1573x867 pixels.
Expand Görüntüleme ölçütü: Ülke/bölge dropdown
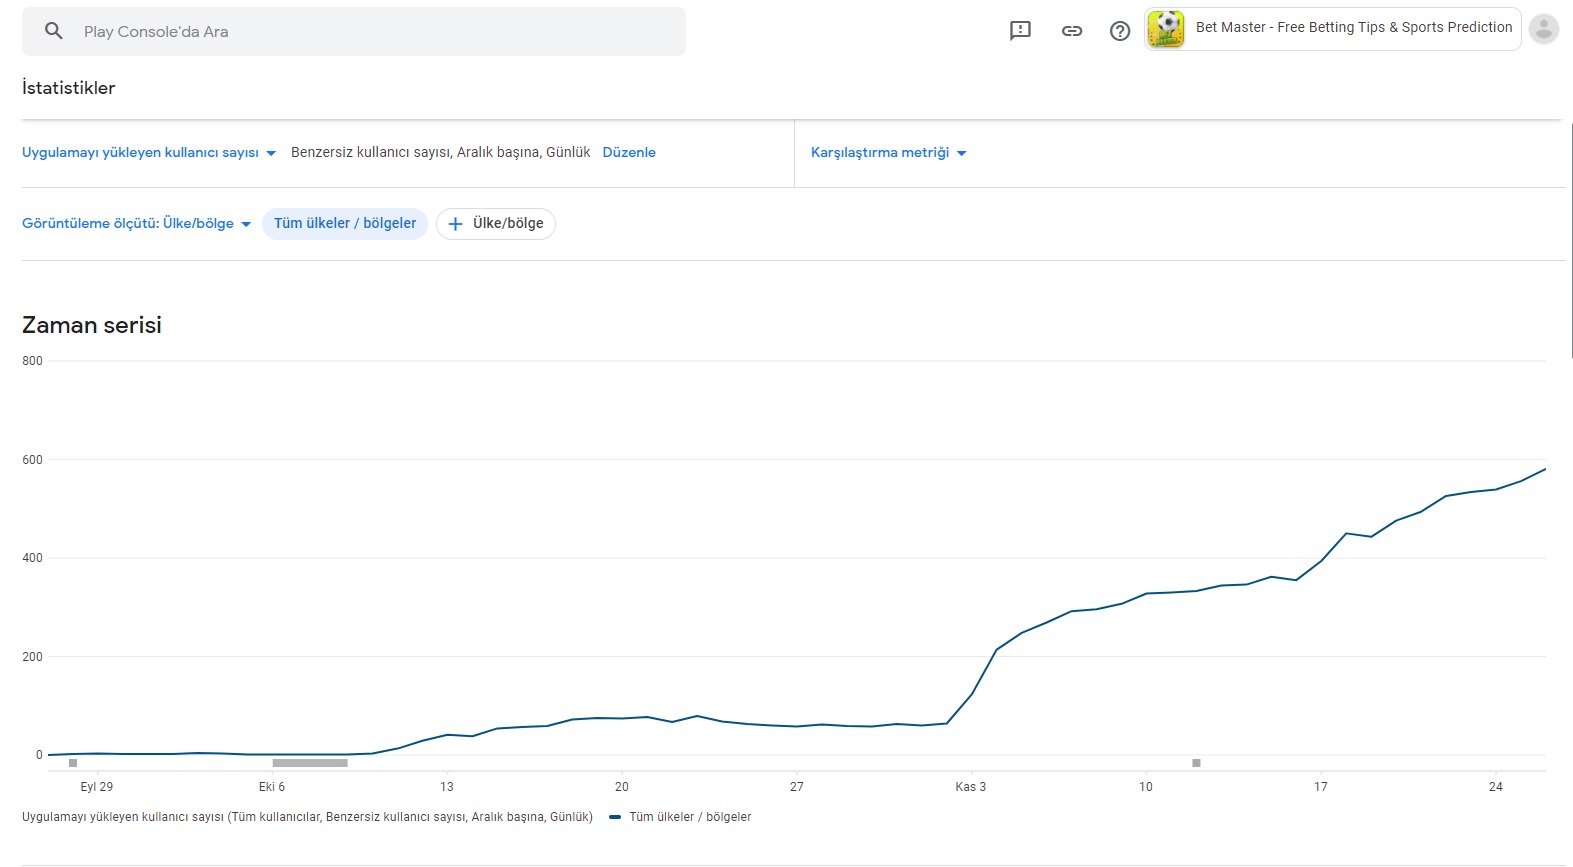(137, 224)
